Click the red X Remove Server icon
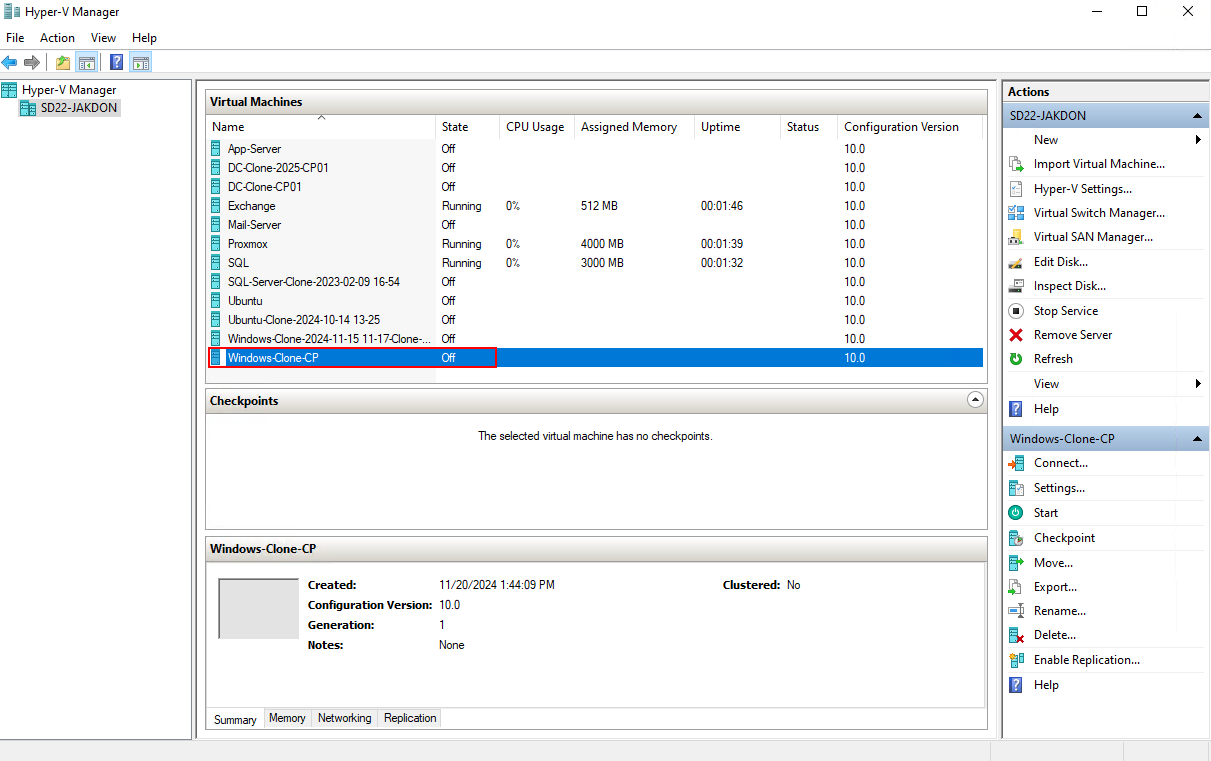Viewport: 1211px width, 761px height. 1016,335
